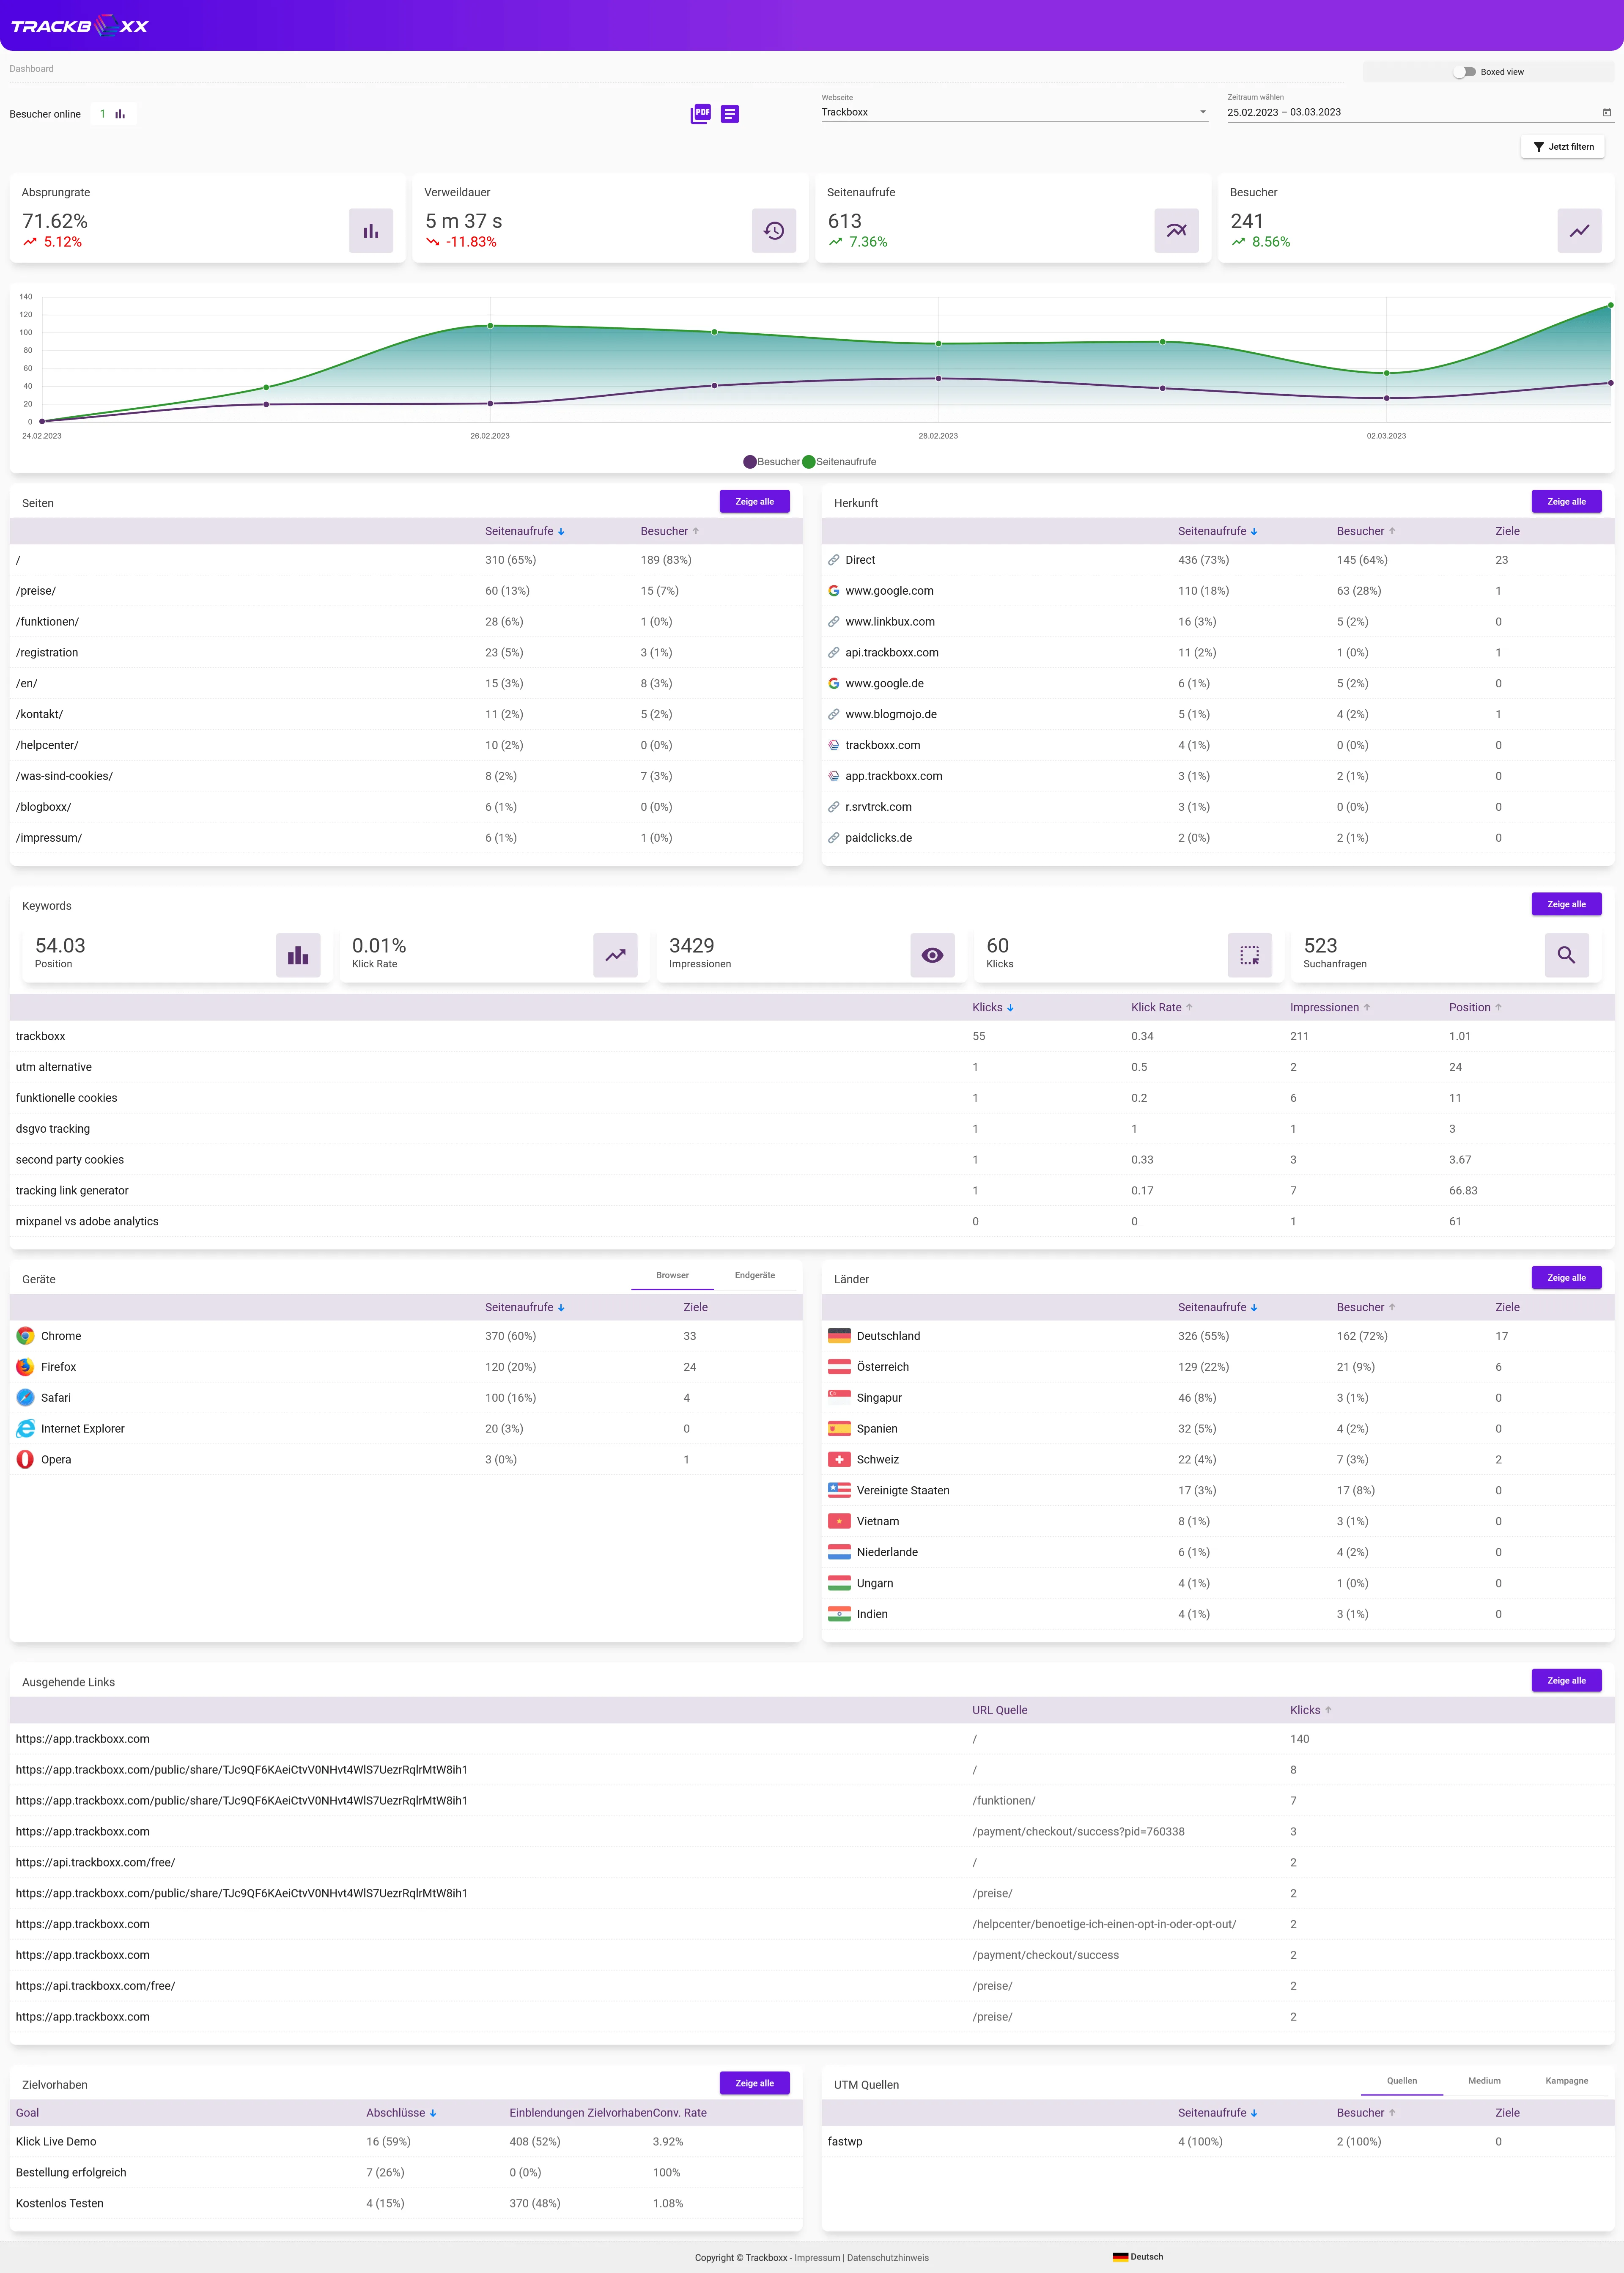Click the visitors online bar chart icon
This screenshot has width=1624, height=2273.
[120, 114]
